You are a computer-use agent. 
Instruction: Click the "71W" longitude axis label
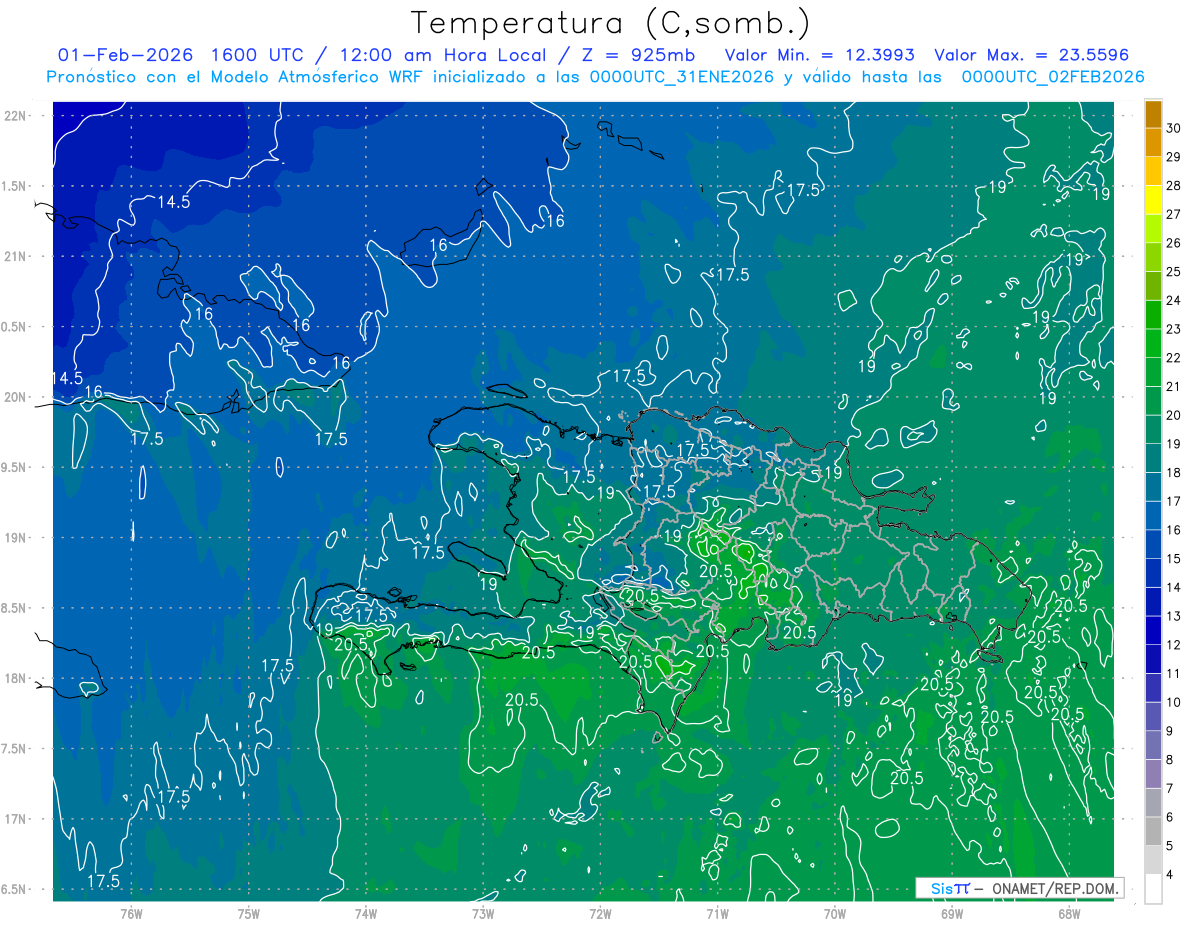[717, 913]
